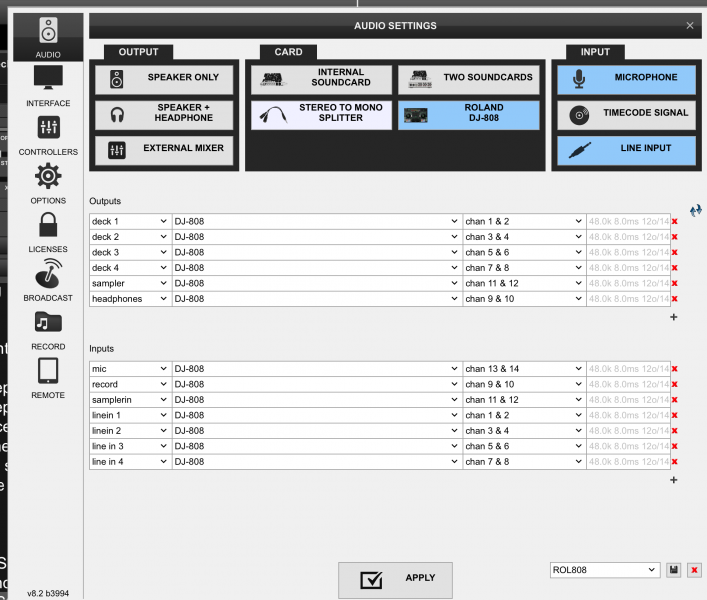Screen dimensions: 707x600
Task: Open the chan 1 & 2 output channel dropdown
Action: (524, 221)
